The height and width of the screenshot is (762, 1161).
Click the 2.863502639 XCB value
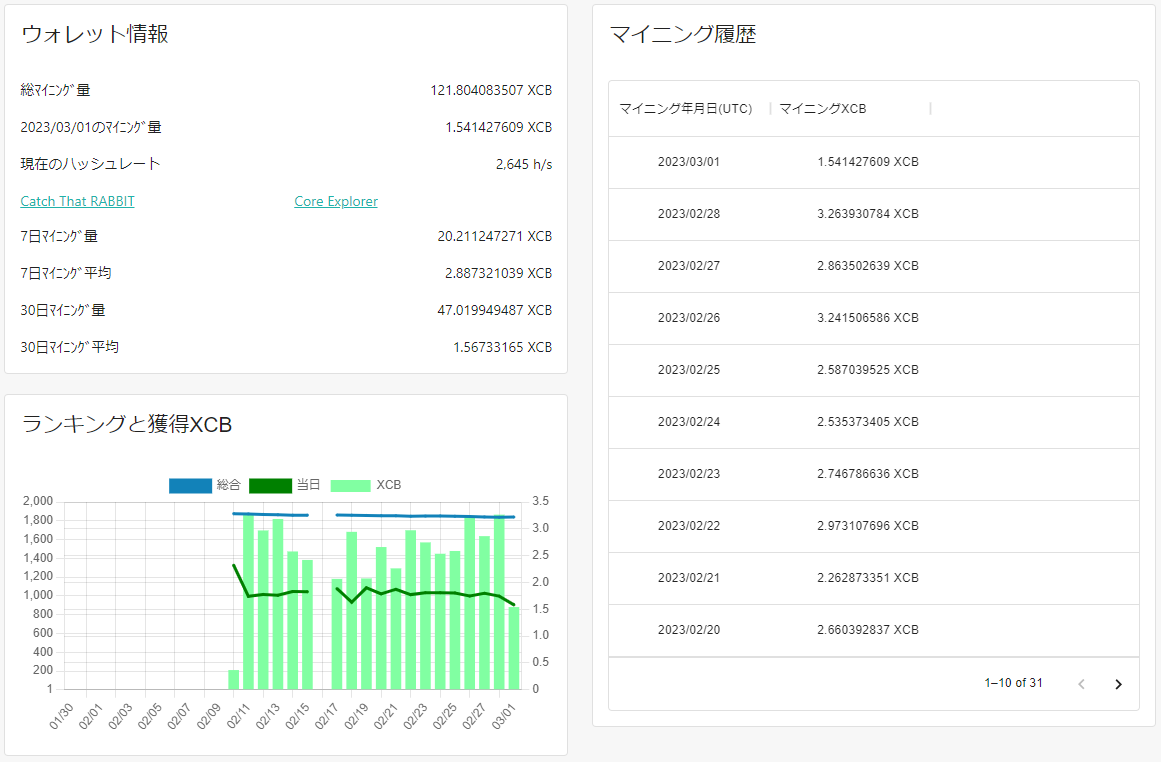point(868,266)
